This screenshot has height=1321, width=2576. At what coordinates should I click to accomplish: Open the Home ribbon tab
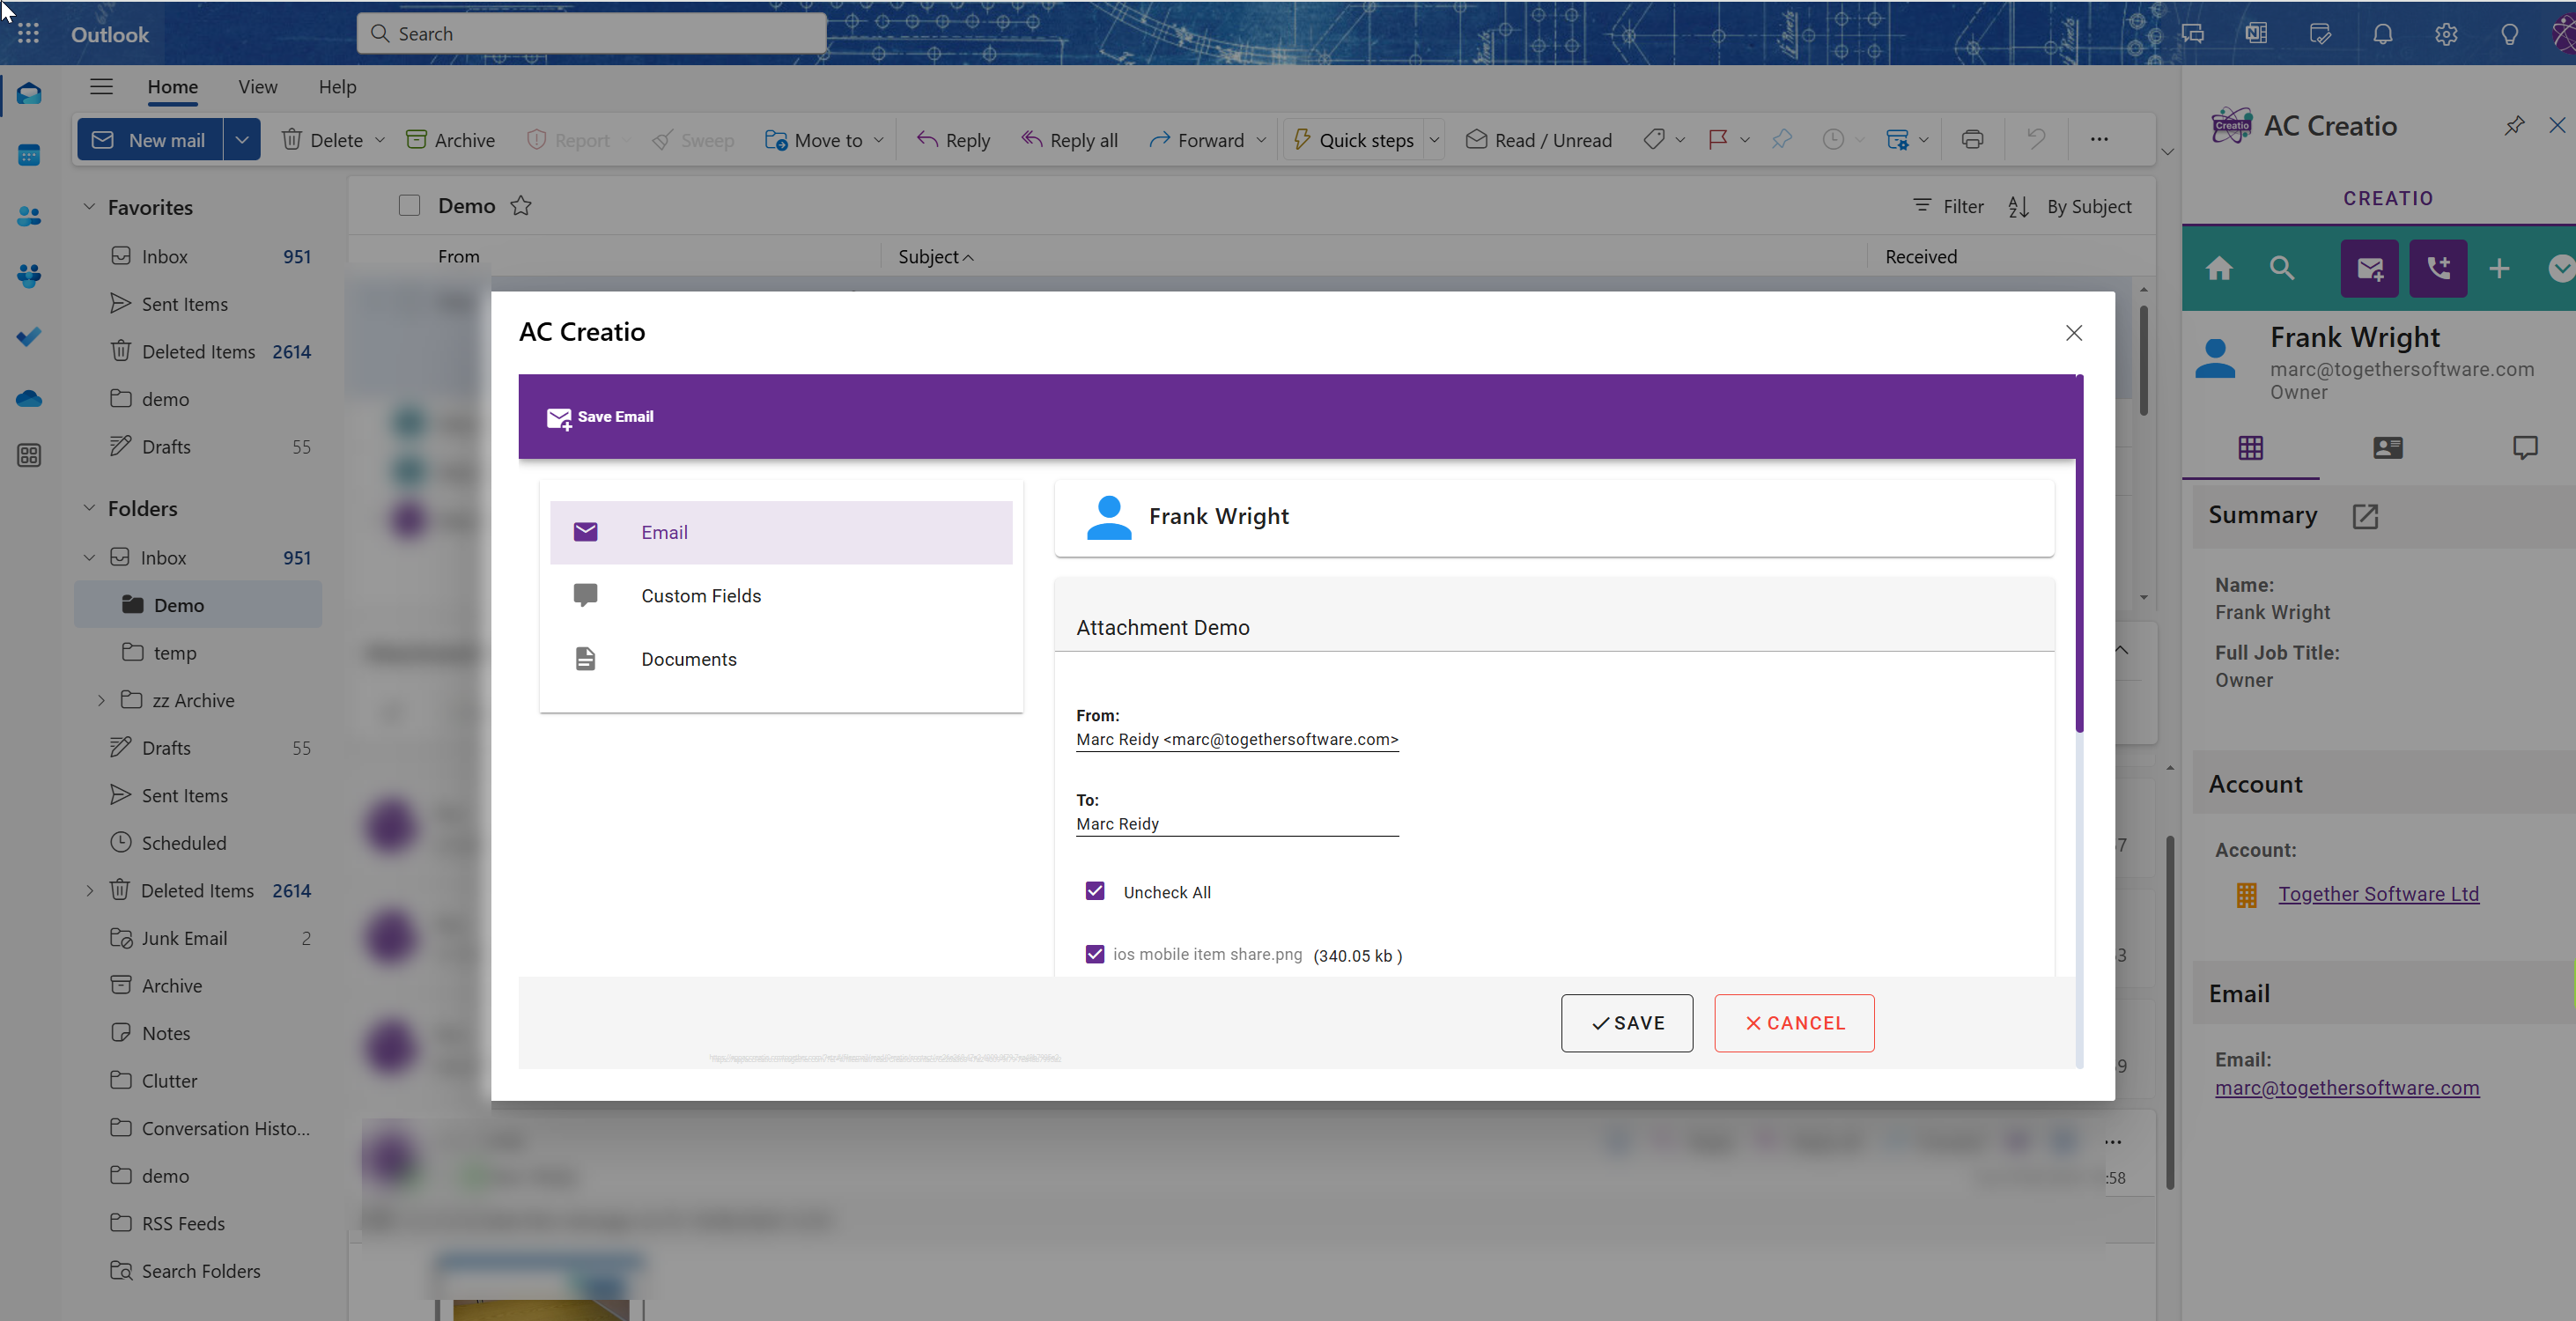click(172, 87)
